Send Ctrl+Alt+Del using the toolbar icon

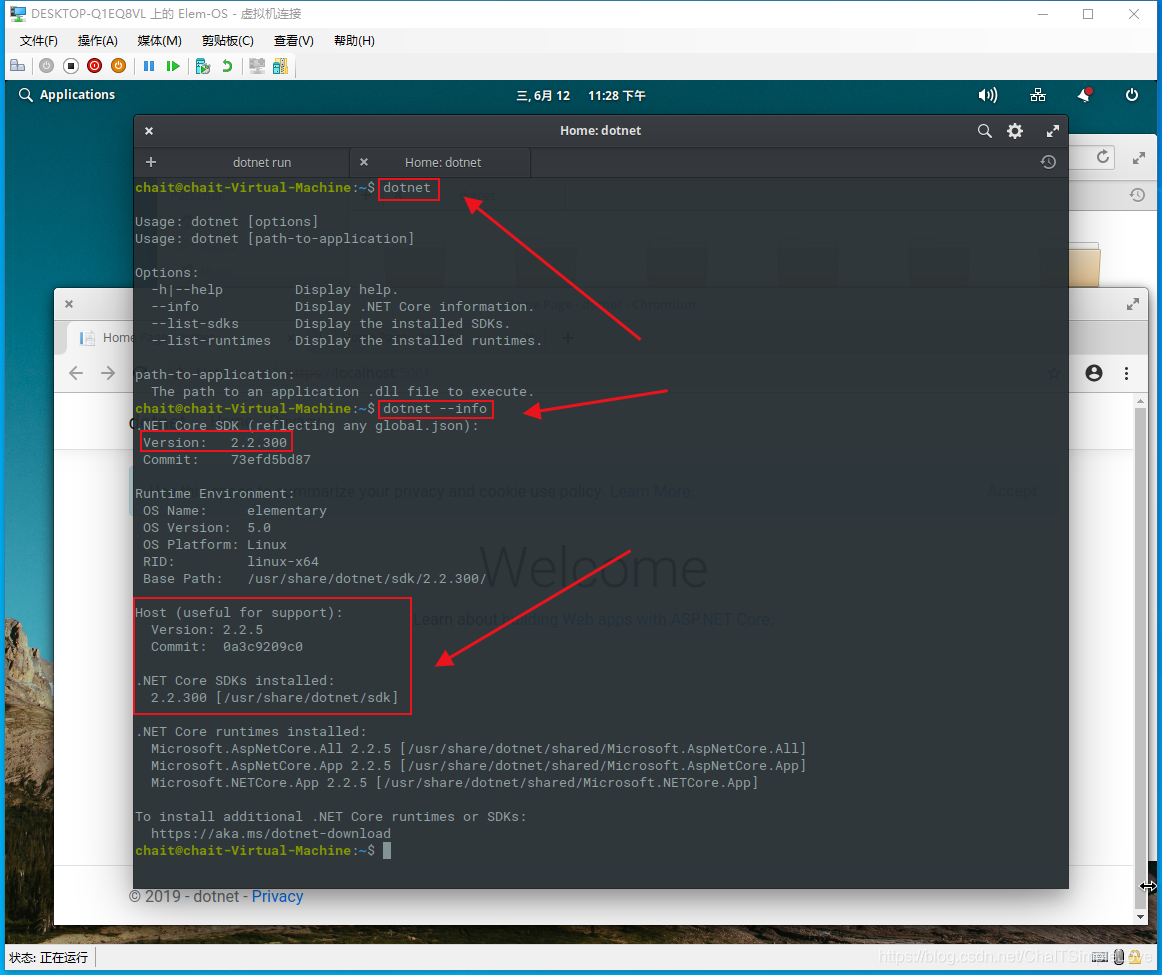(x=17, y=66)
